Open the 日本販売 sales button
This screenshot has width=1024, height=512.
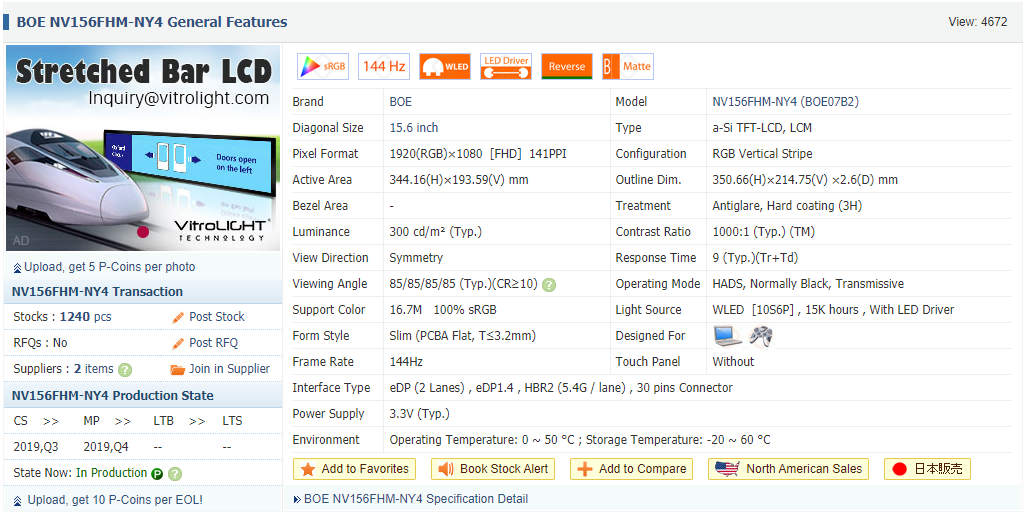(x=927, y=469)
